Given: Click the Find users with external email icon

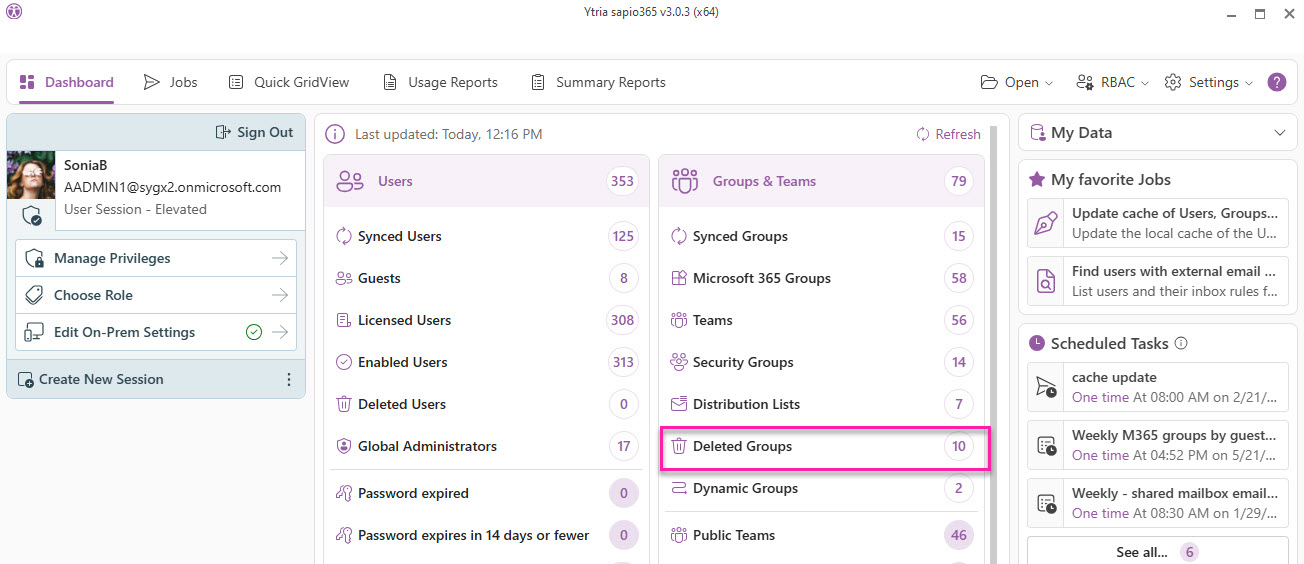Looking at the screenshot, I should click(1046, 281).
